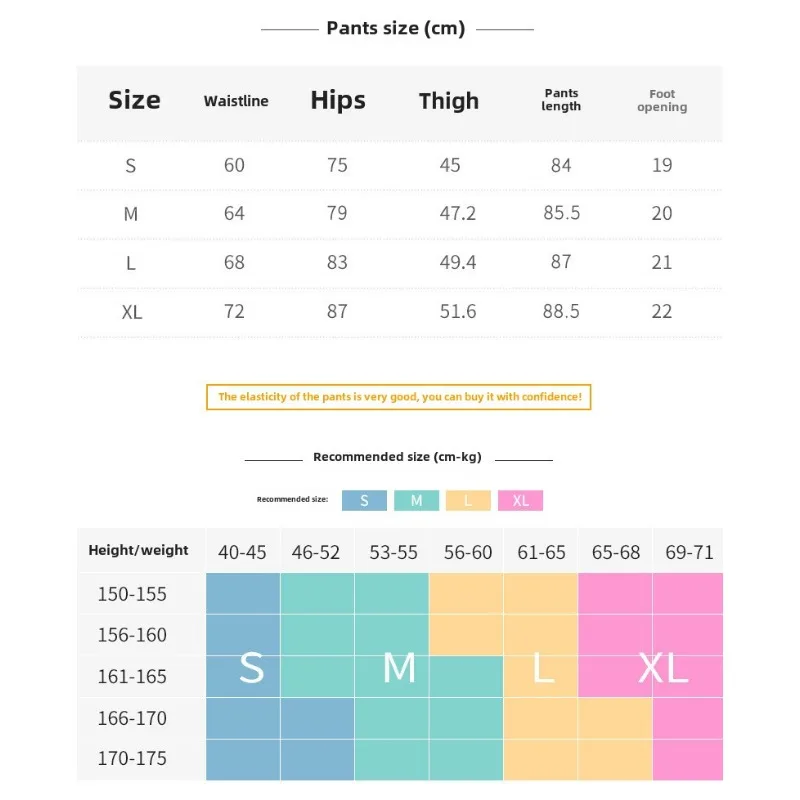The image size is (800, 800).
Task: Click the blue S legend swatch
Action: coord(364,501)
